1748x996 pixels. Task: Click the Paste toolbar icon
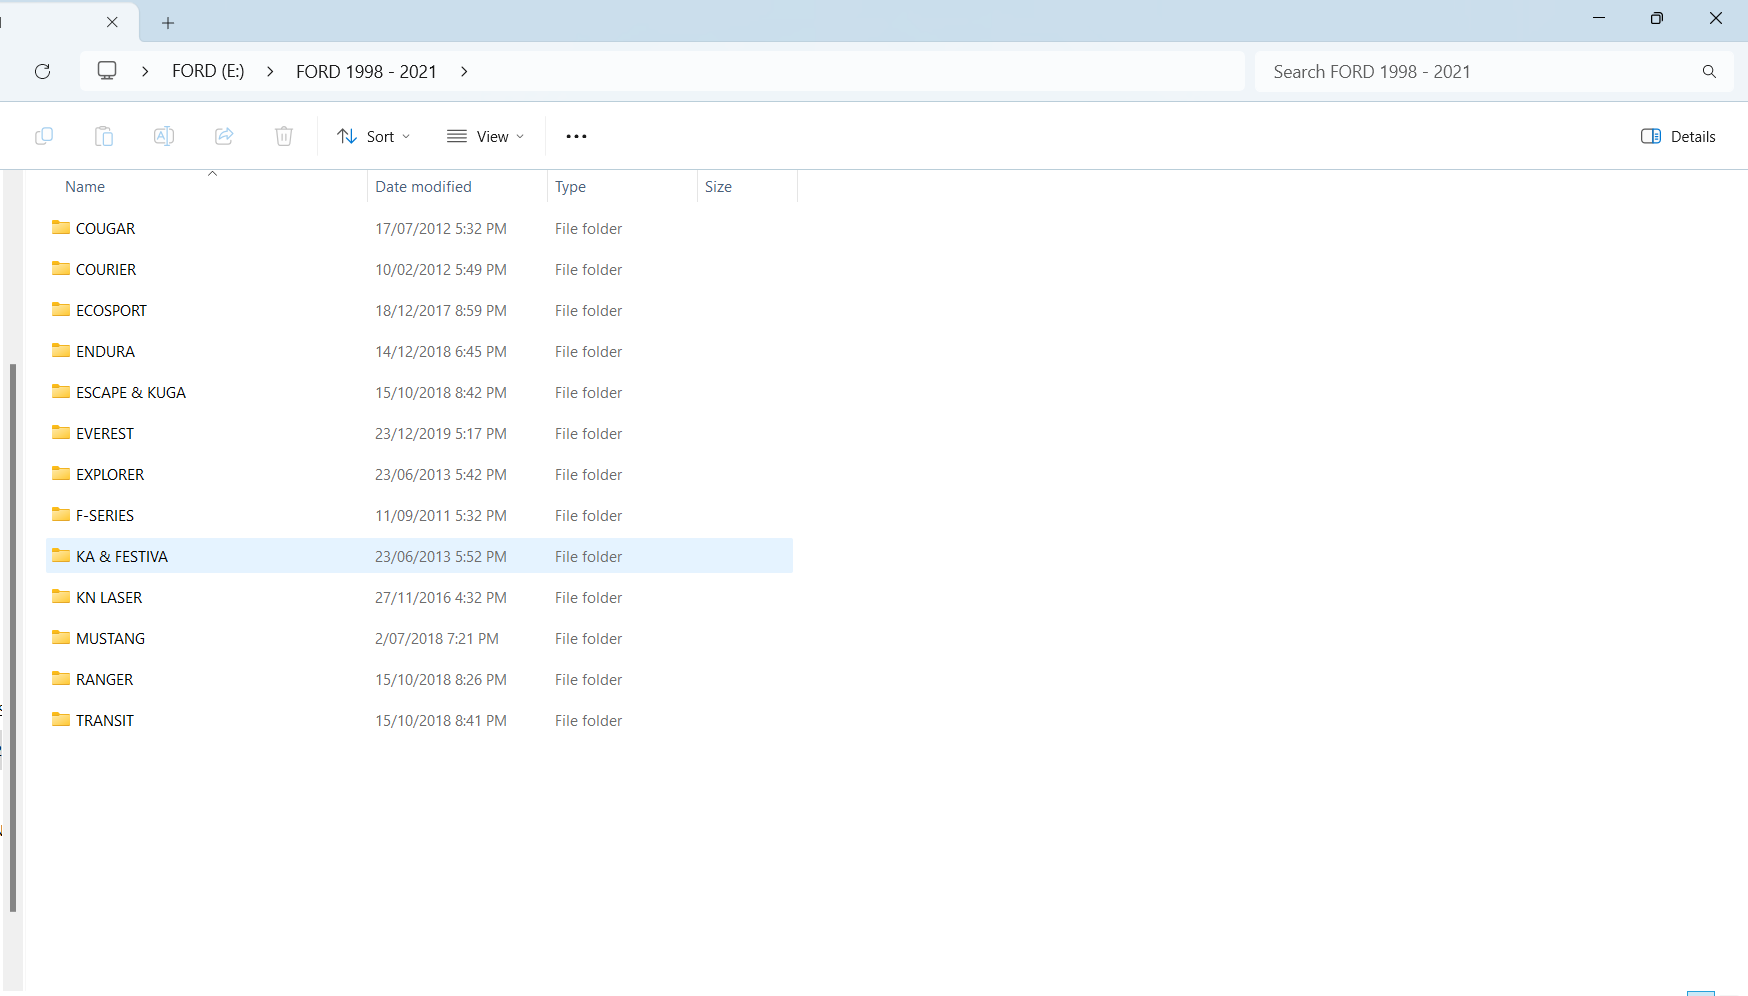[x=104, y=136]
